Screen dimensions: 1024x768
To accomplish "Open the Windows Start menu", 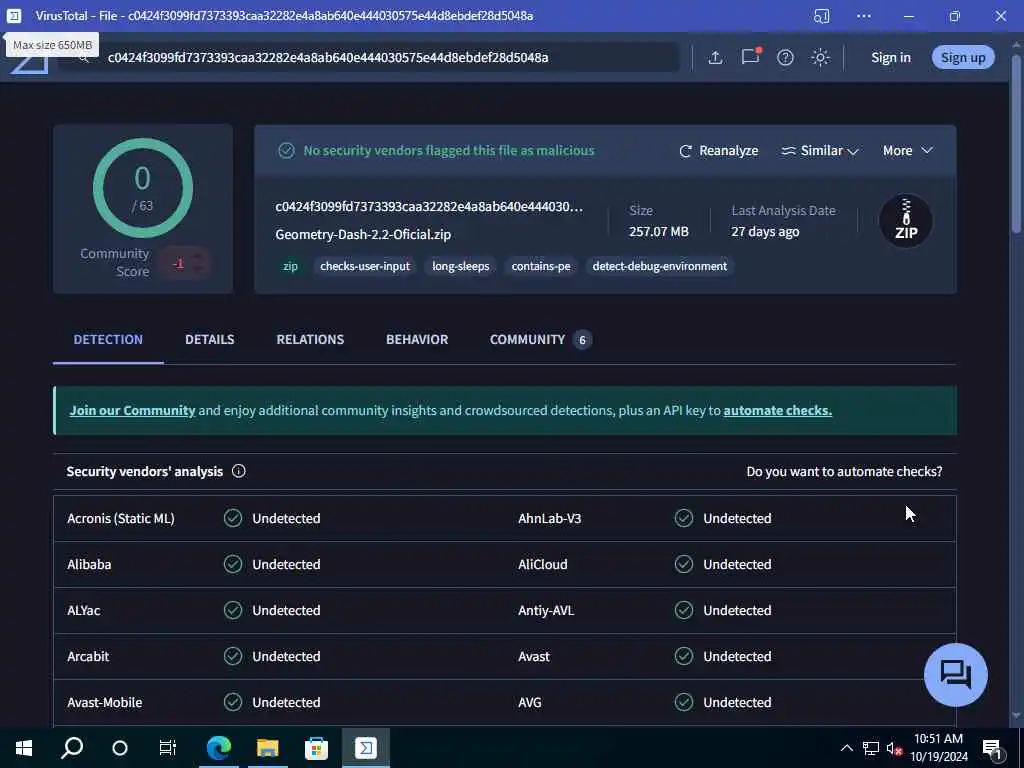I will click(x=24, y=748).
